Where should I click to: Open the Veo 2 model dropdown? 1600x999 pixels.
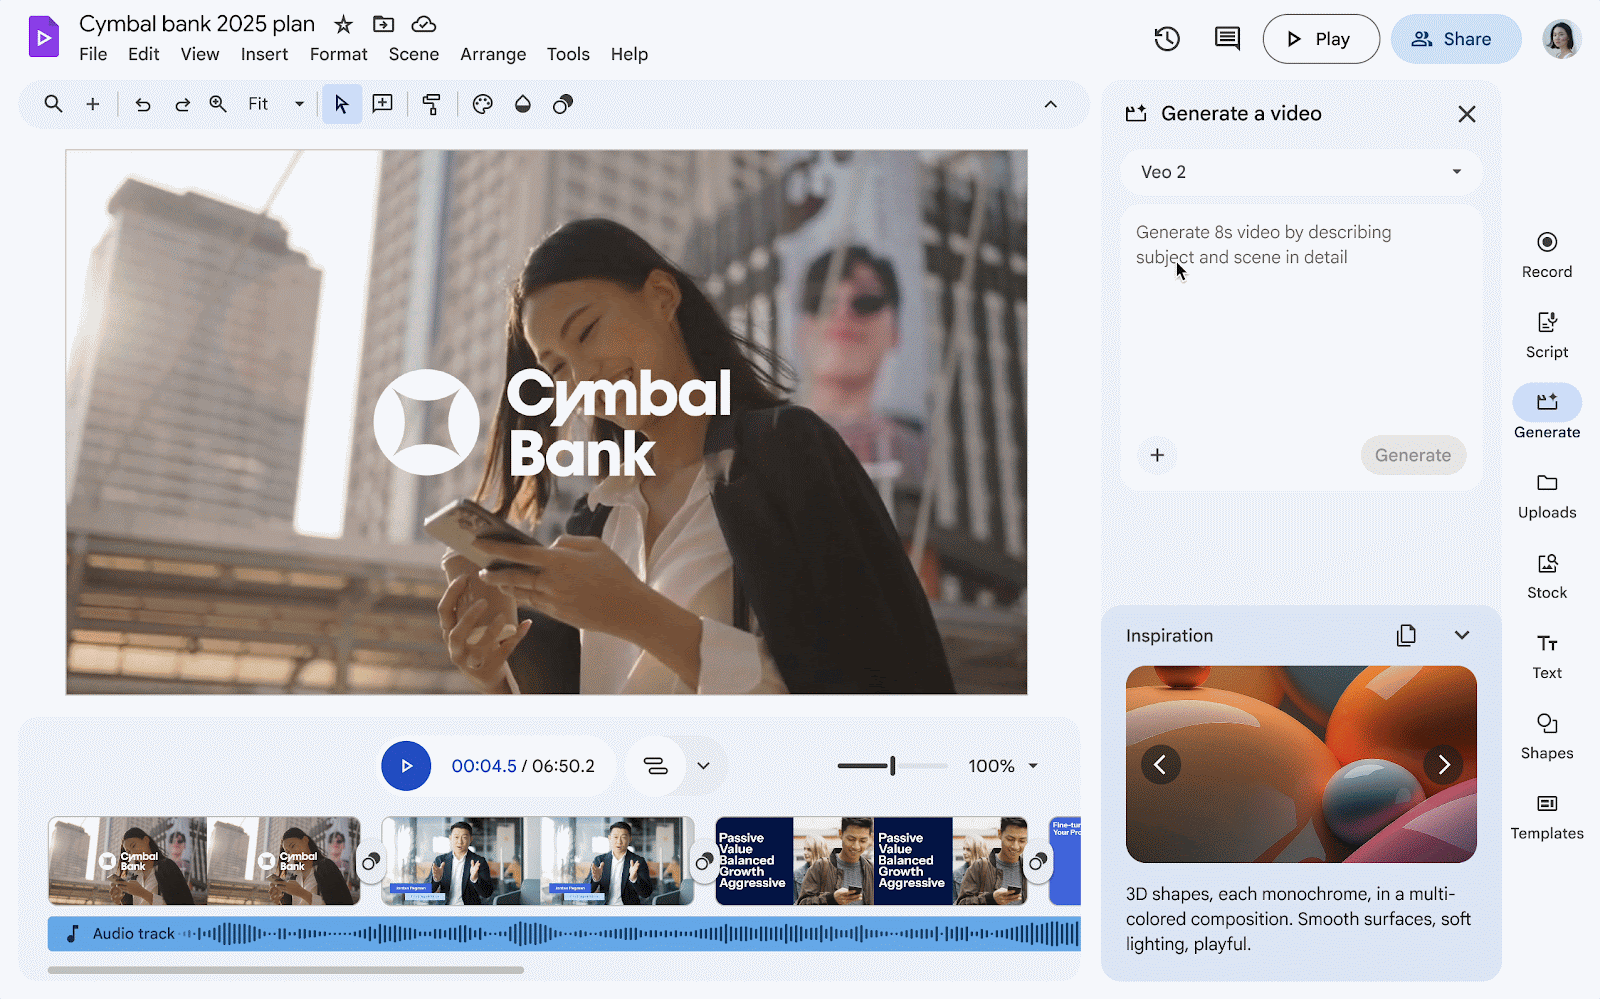tap(1300, 172)
